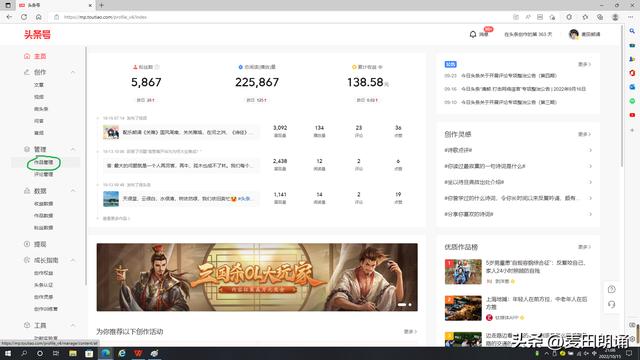Viewport: 640px width, 360px height.
Task: Select 提现 in the sidebar
Action: click(40, 244)
